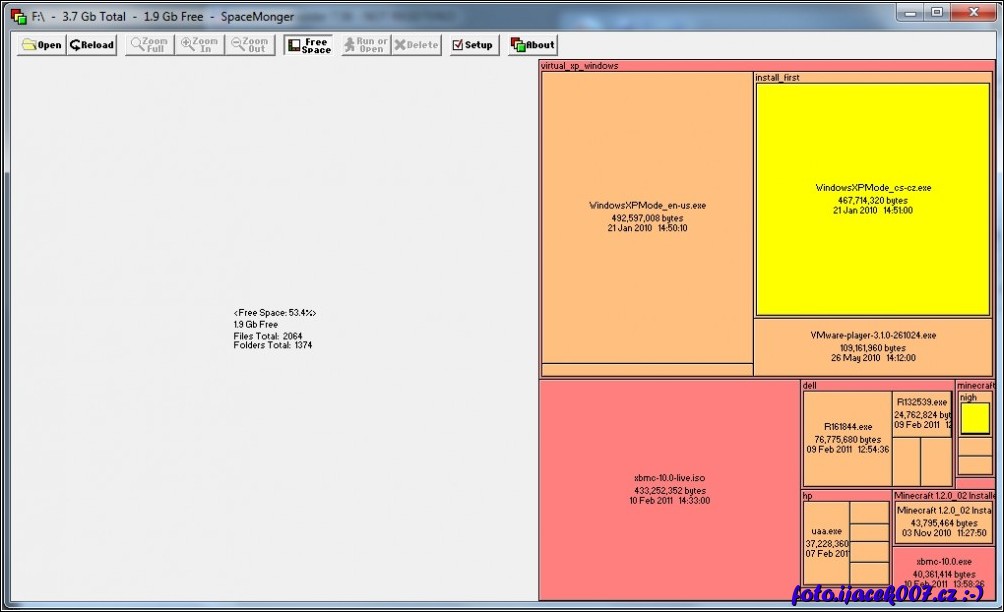
Task: Open the About dialog
Action: pos(533,45)
